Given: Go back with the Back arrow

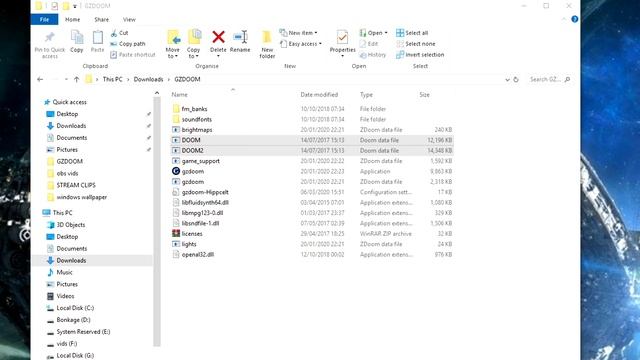Looking at the screenshot, I should click(x=40, y=79).
